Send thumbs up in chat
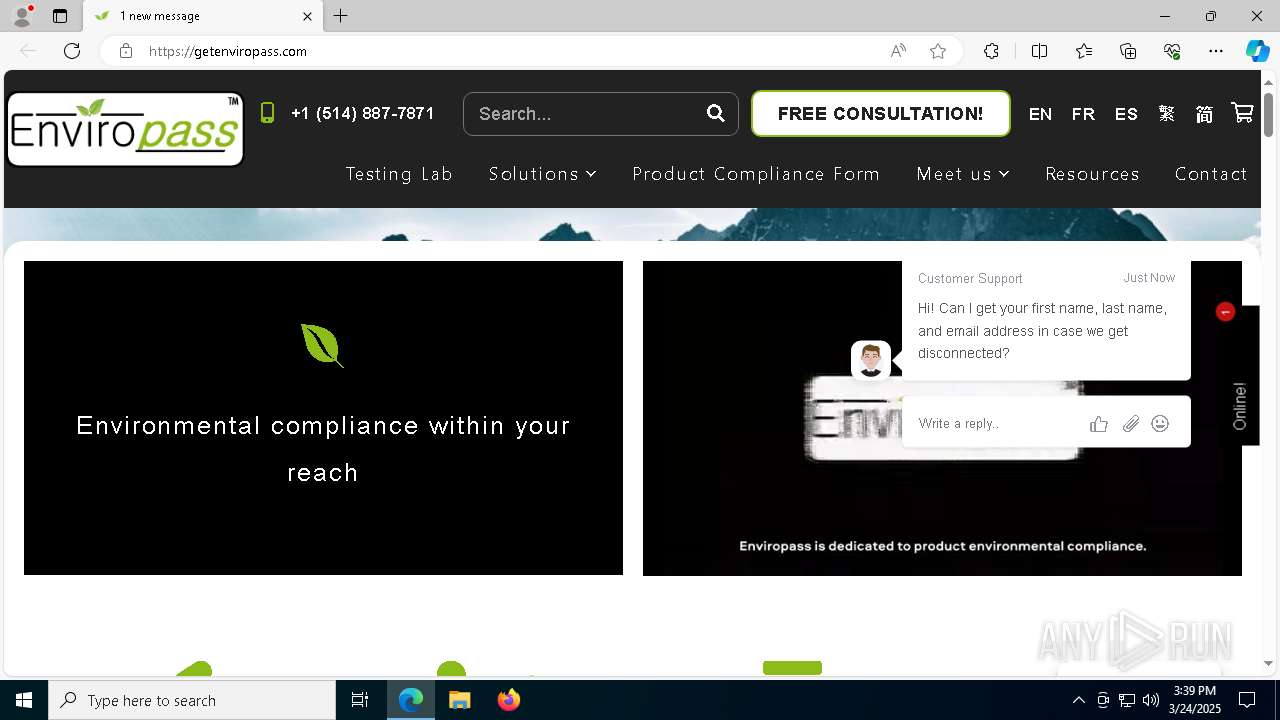Viewport: 1280px width, 720px height. pyautogui.click(x=1099, y=424)
